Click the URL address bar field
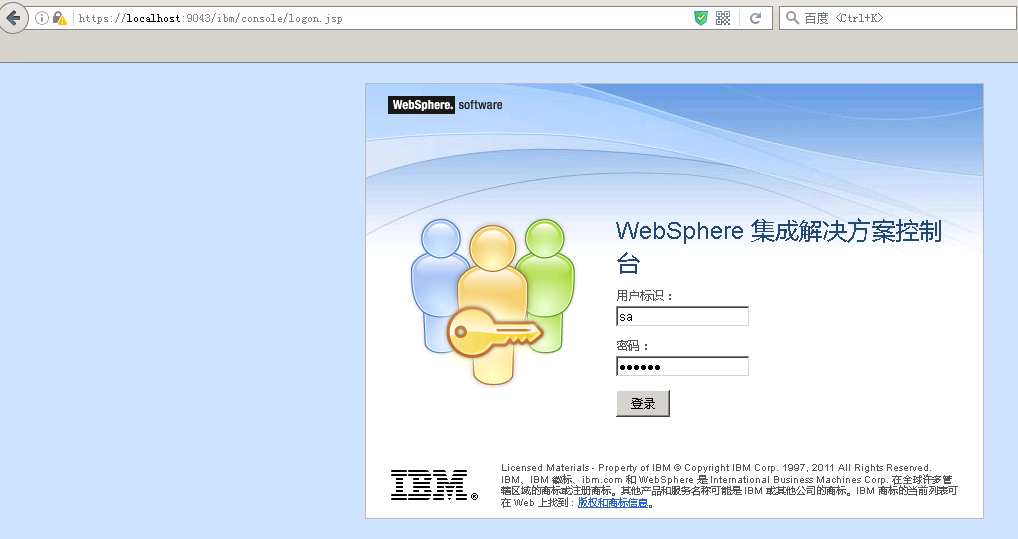The height and width of the screenshot is (539, 1018). tap(383, 18)
